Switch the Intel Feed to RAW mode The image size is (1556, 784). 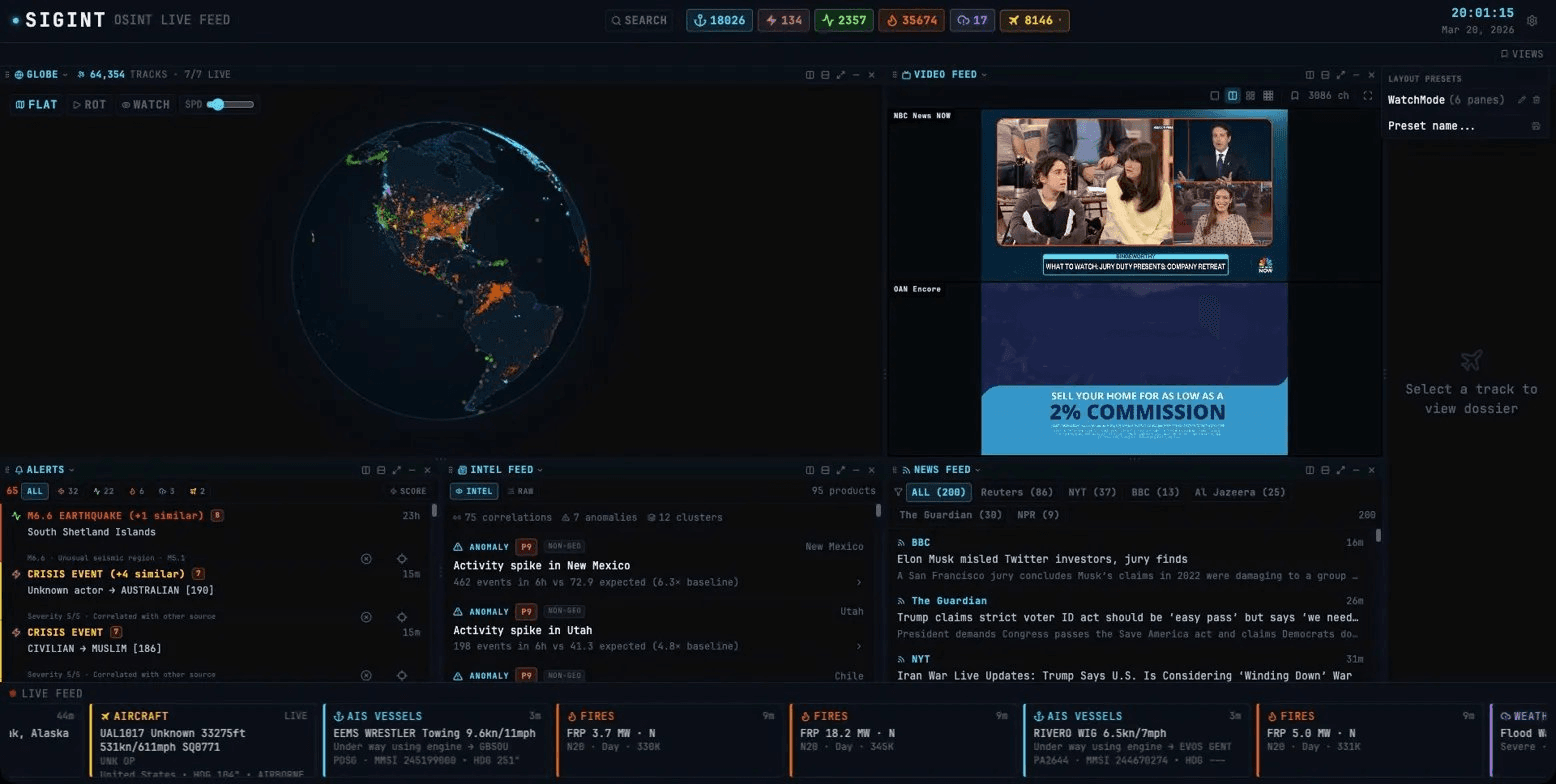[x=525, y=491]
